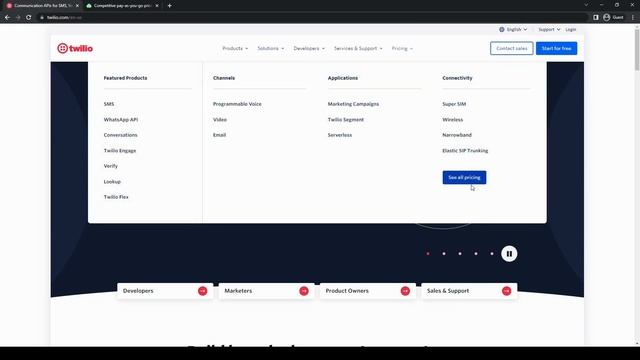Select Email under Channels
The width and height of the screenshot is (640, 360).
pos(219,135)
